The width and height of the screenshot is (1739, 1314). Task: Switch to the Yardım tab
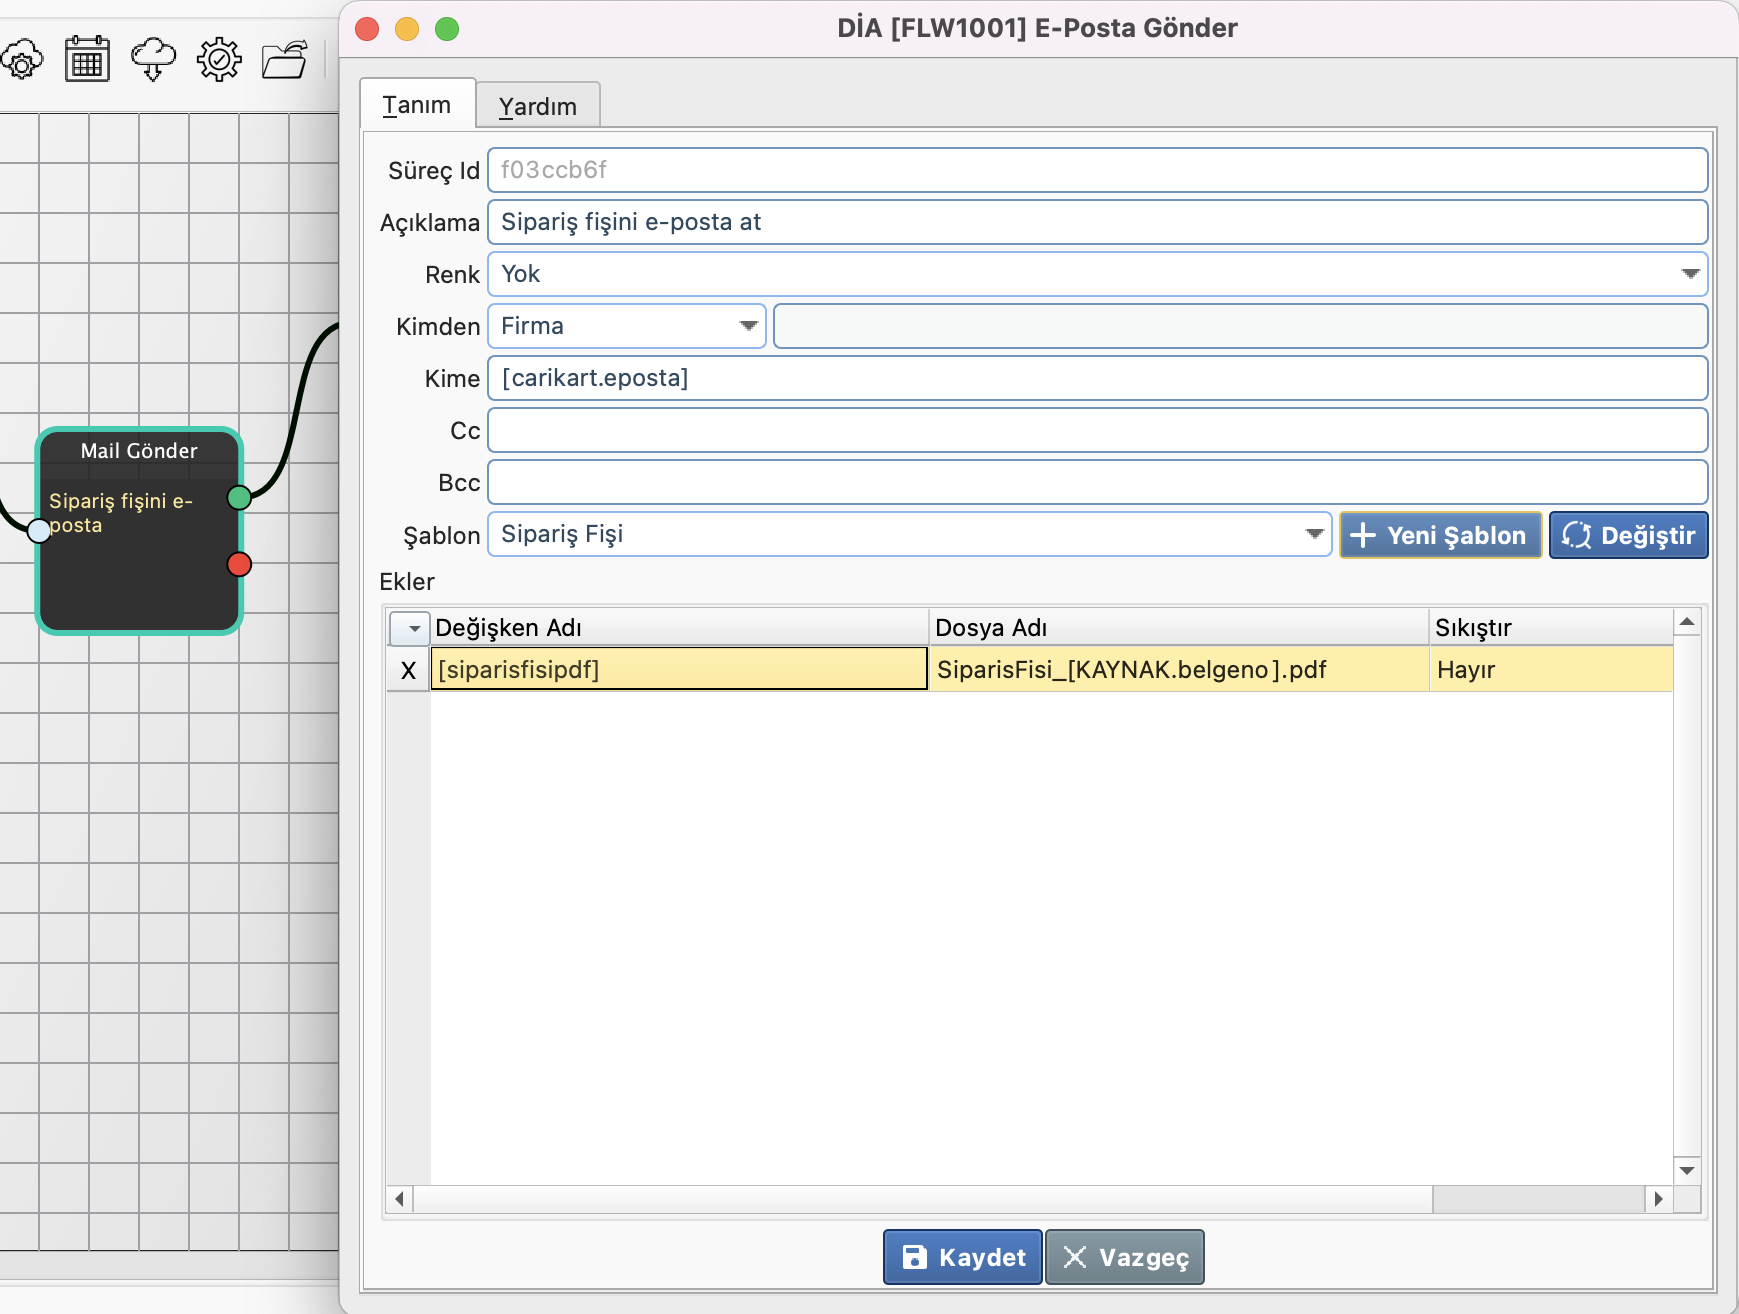tap(537, 106)
